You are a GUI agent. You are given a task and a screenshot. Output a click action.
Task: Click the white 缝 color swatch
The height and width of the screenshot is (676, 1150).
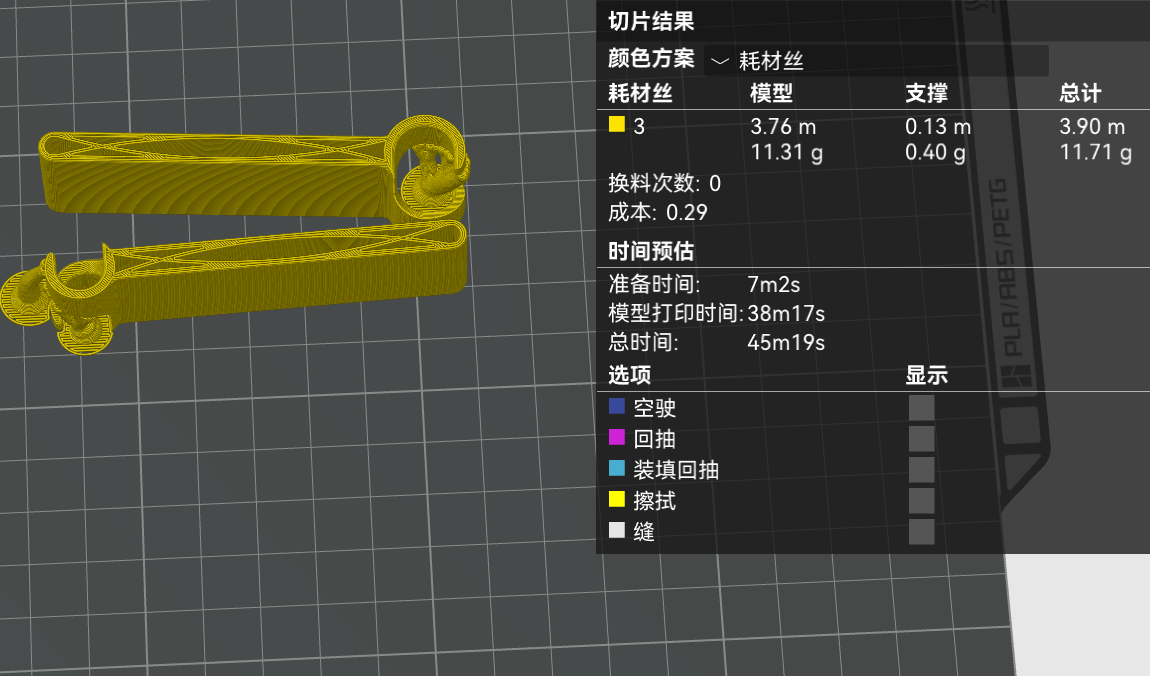click(x=617, y=530)
